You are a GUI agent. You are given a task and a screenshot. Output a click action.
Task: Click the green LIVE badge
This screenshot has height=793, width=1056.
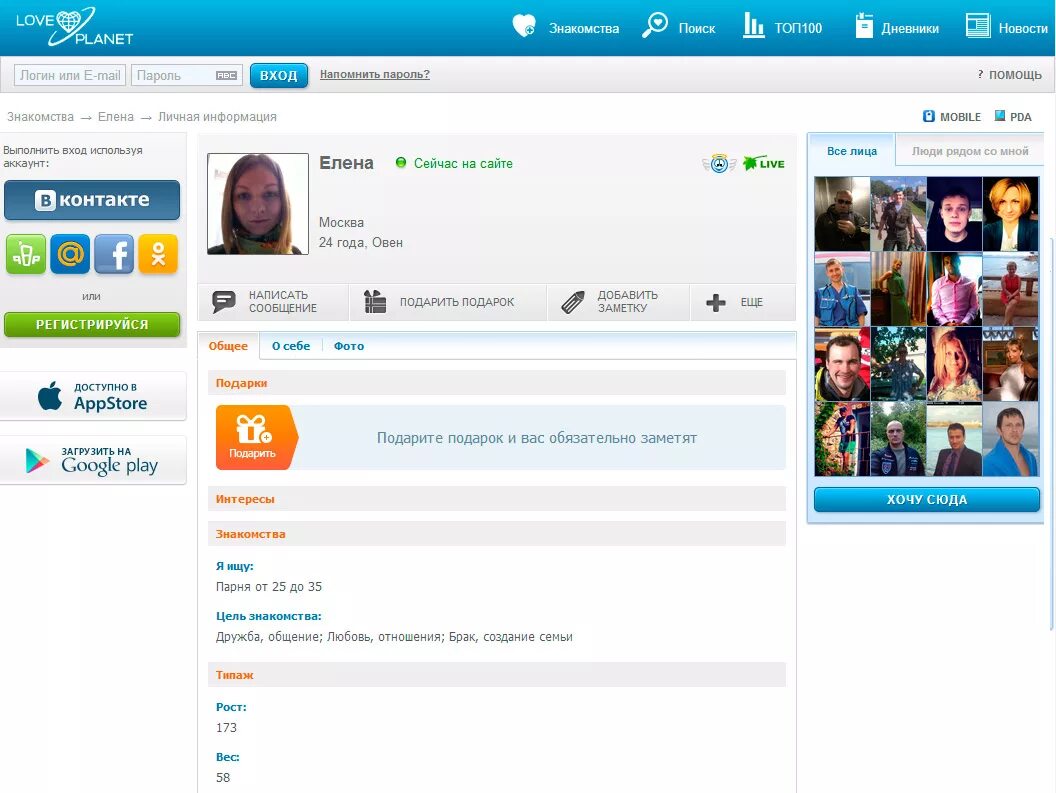[x=764, y=163]
